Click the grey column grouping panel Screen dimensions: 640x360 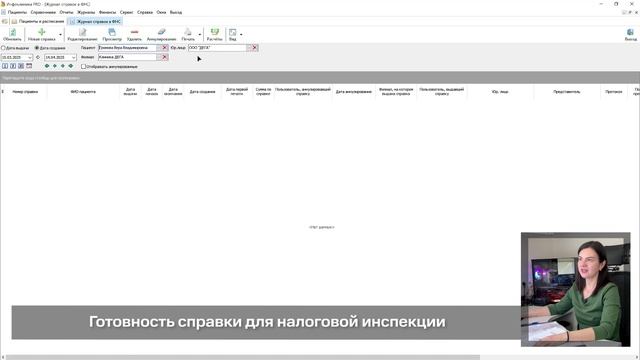(320, 78)
